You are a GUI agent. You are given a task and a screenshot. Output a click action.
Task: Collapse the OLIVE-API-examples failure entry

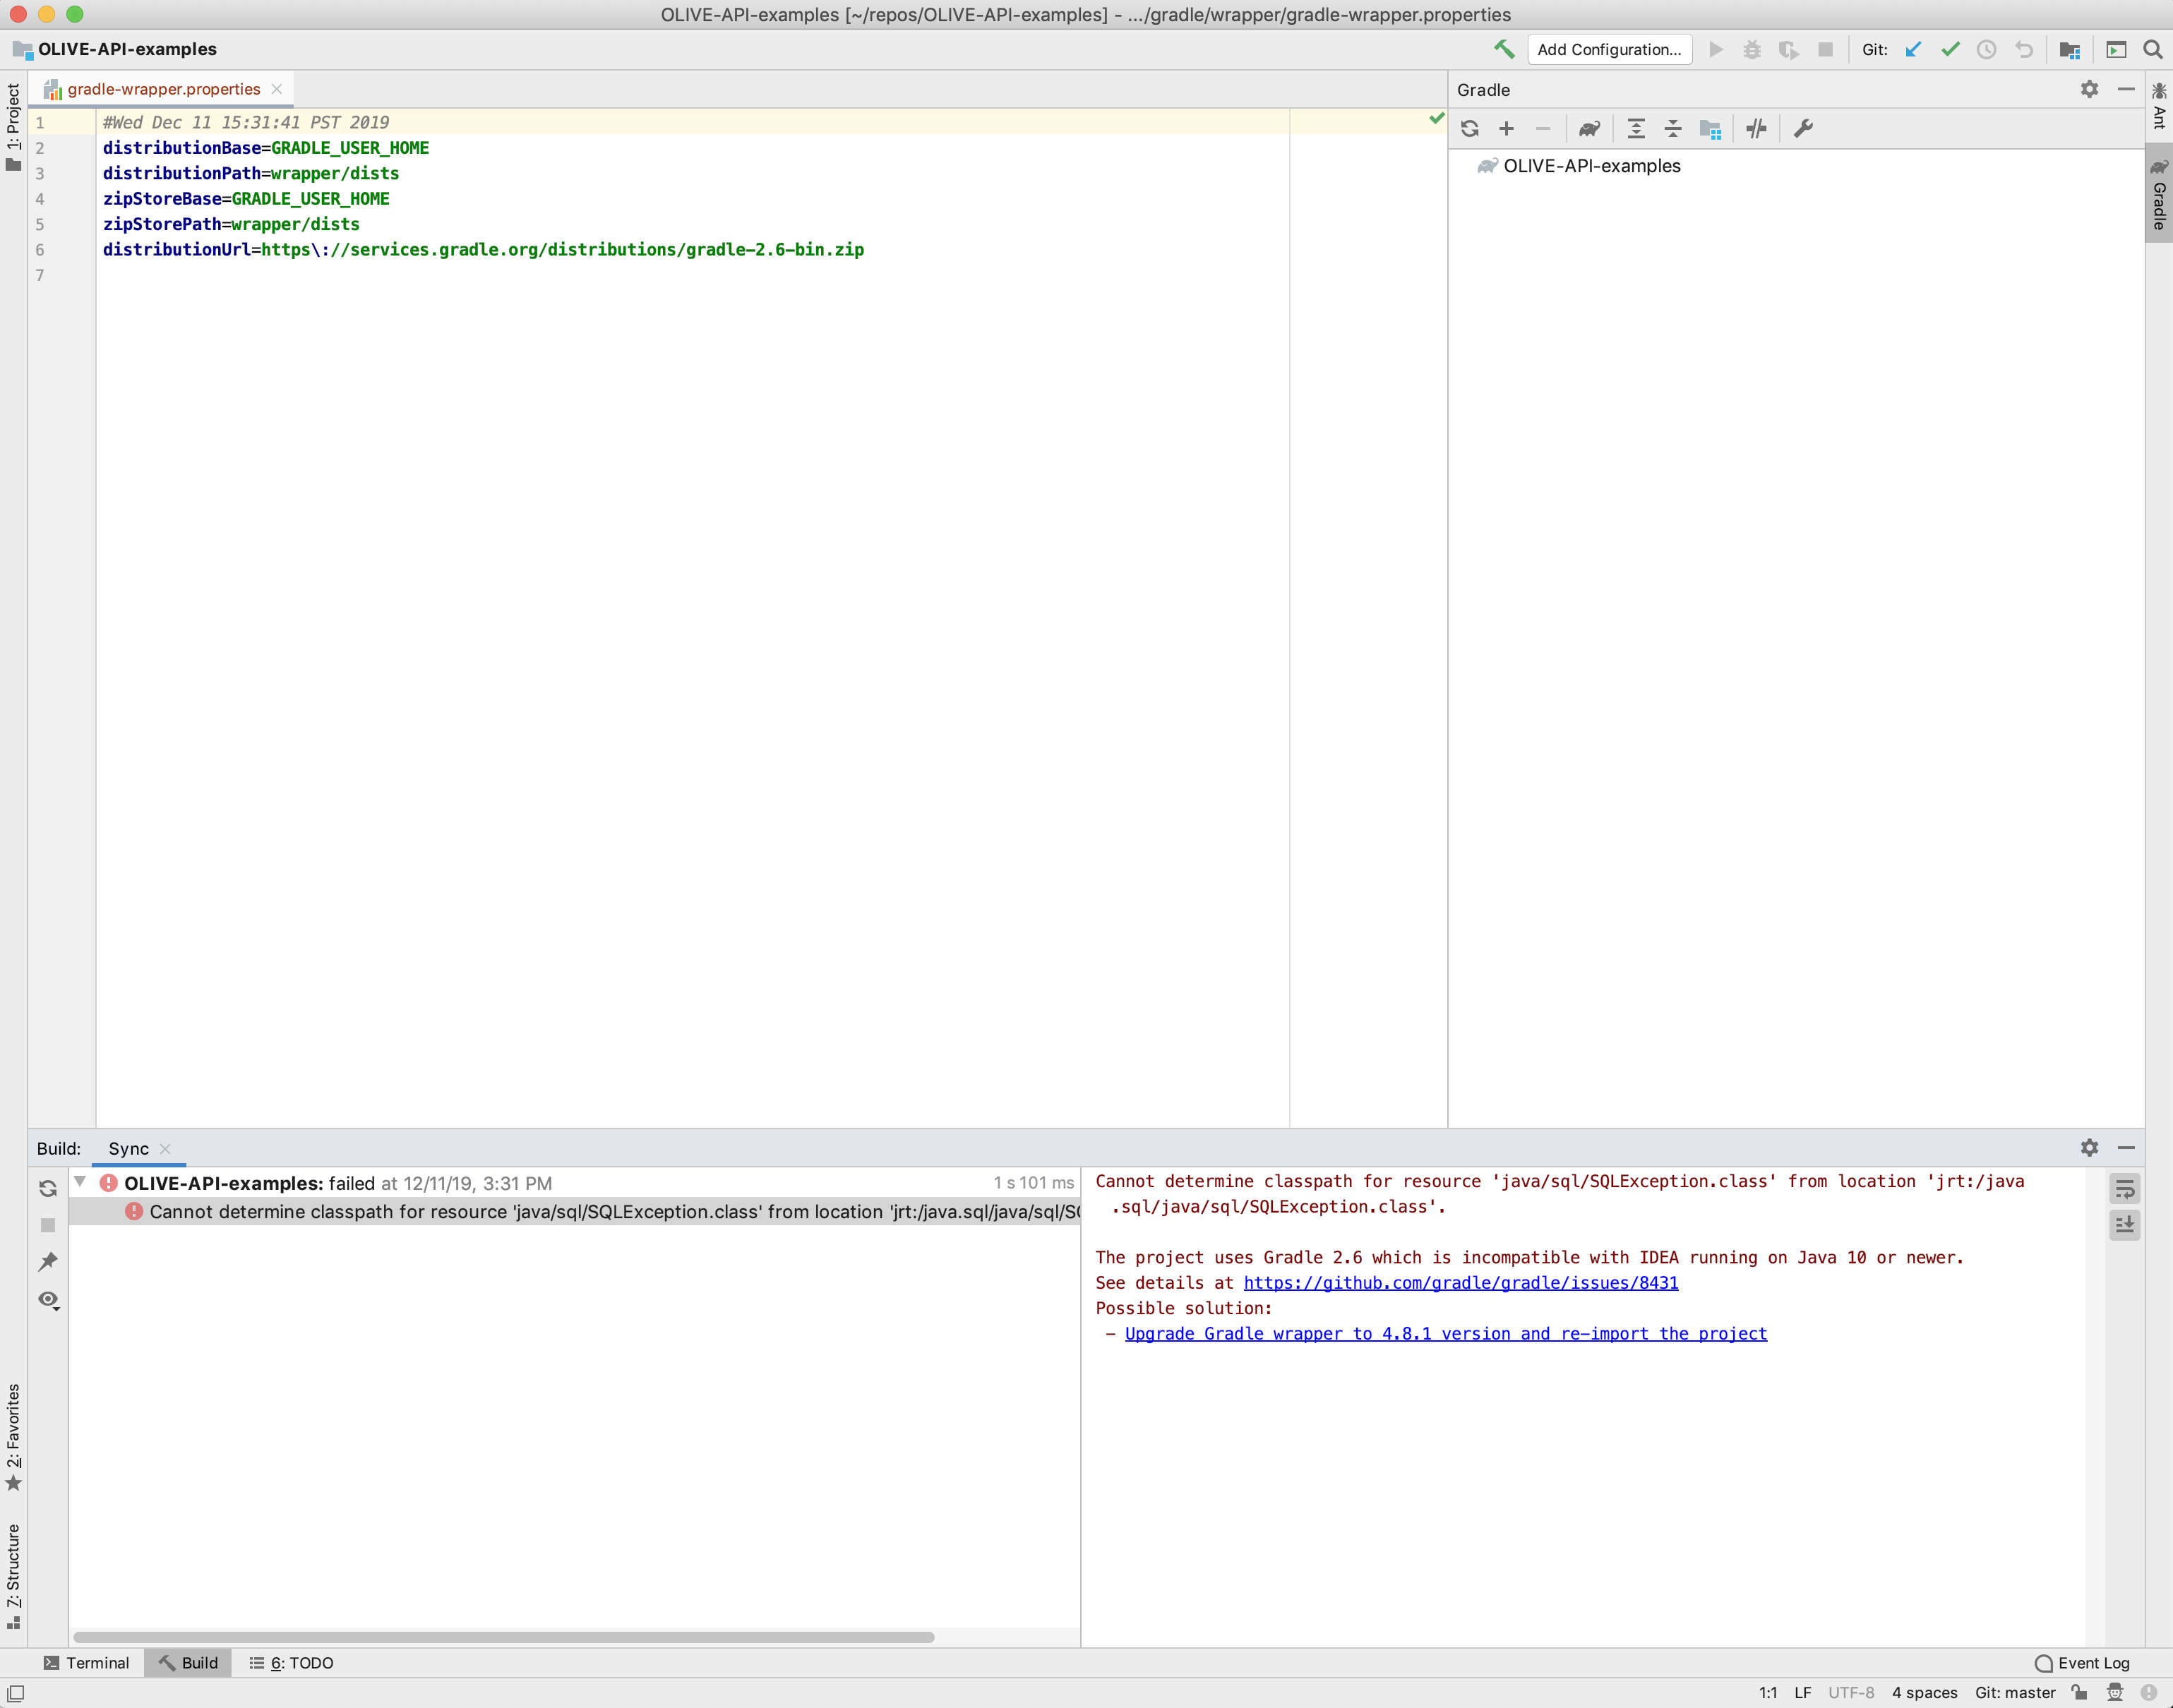(x=80, y=1182)
